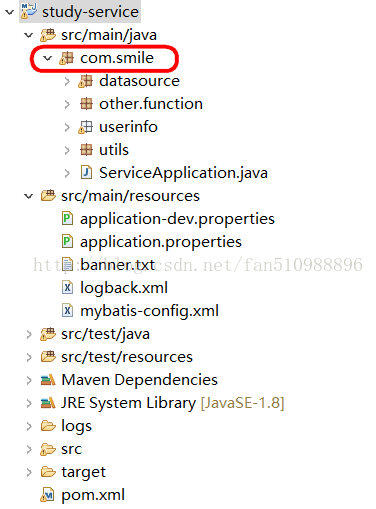Viewport: 376px width, 509px height.
Task: Select banner.txt file name
Action: (x=118, y=265)
